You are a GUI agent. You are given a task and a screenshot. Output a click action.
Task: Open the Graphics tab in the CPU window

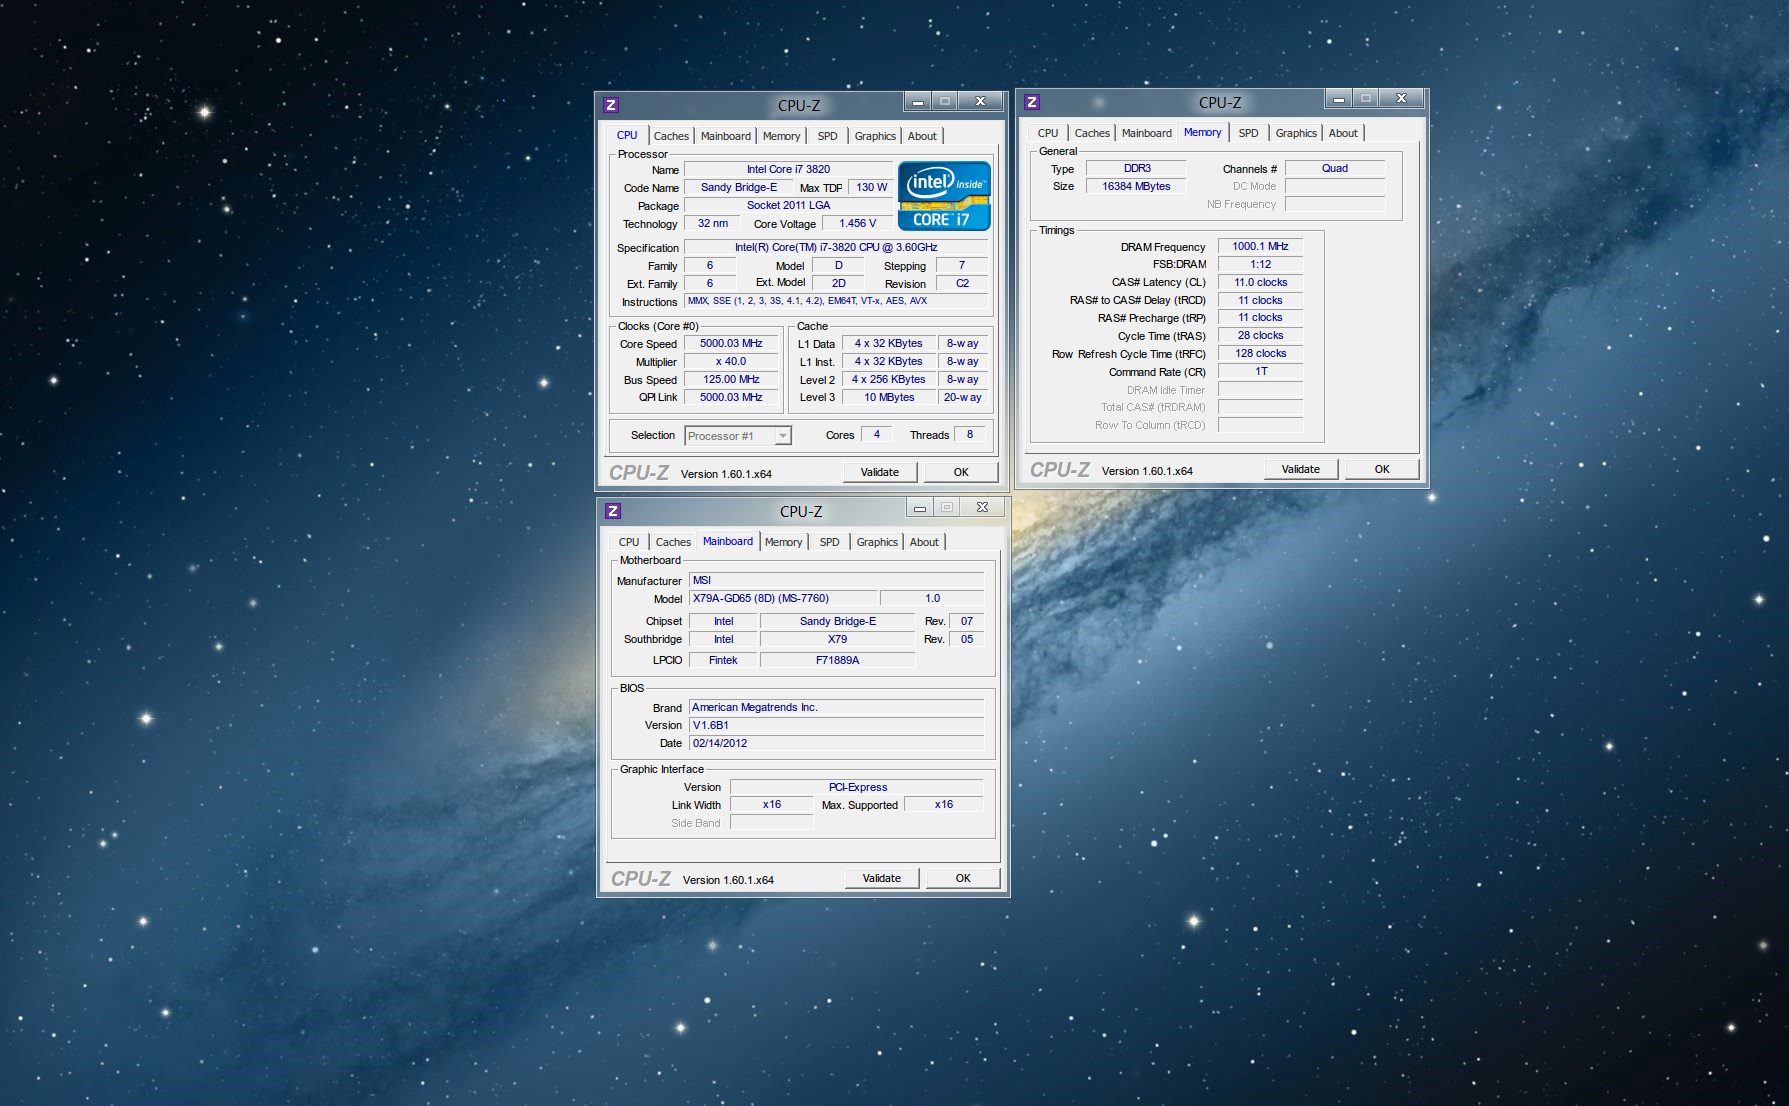point(875,136)
